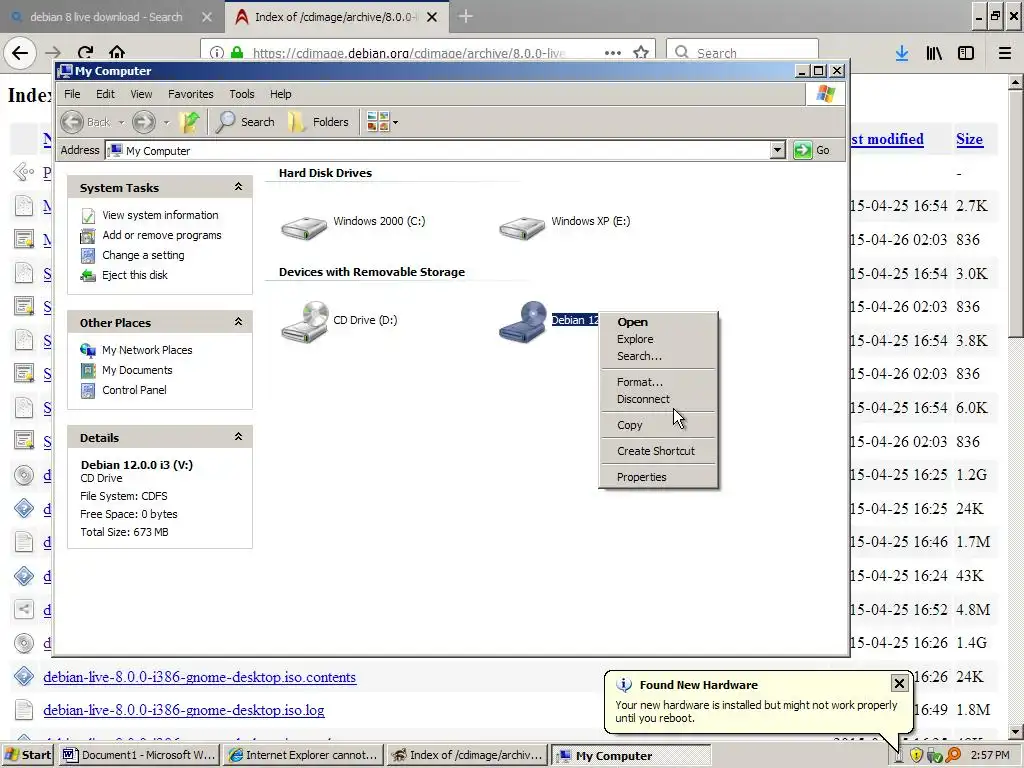Screen dimensions: 1024x768
Task: Click the browser reload icon
Action: point(85,52)
